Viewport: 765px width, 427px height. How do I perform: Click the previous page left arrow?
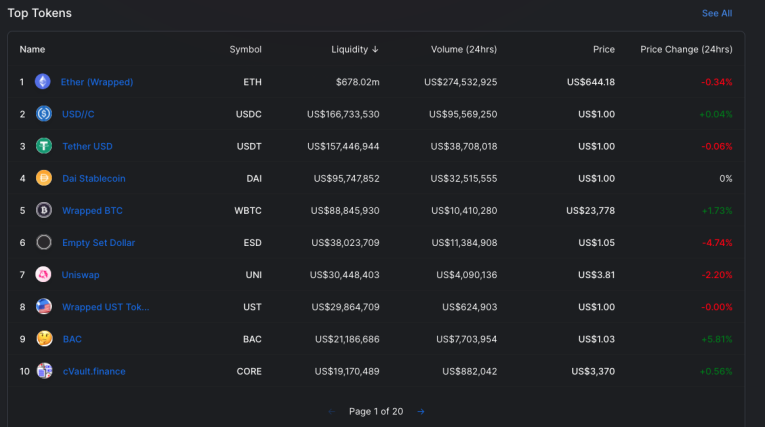pyautogui.click(x=332, y=411)
